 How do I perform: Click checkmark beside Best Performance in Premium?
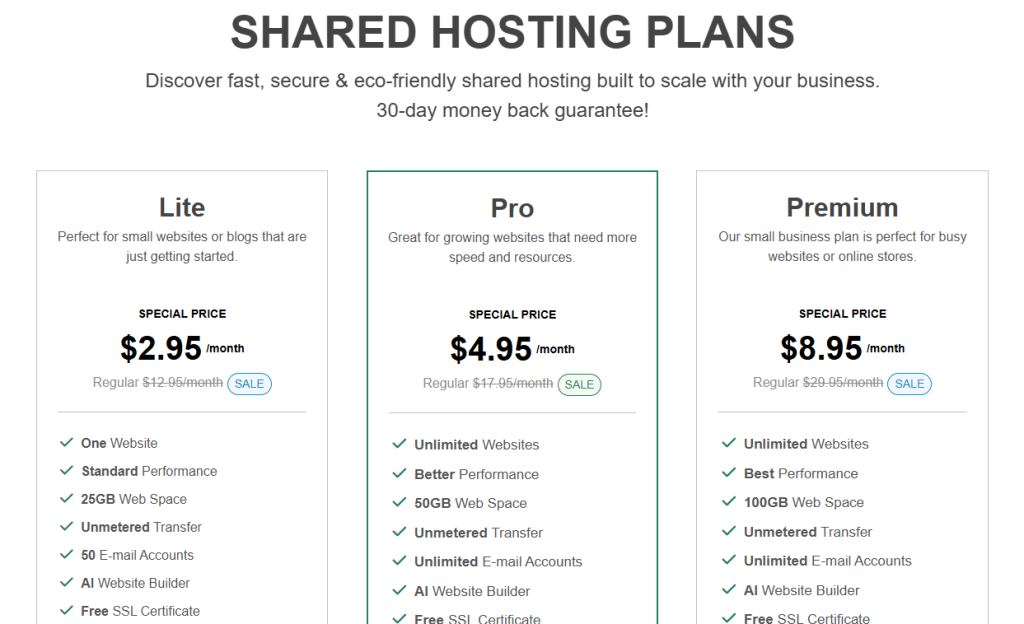(x=729, y=473)
